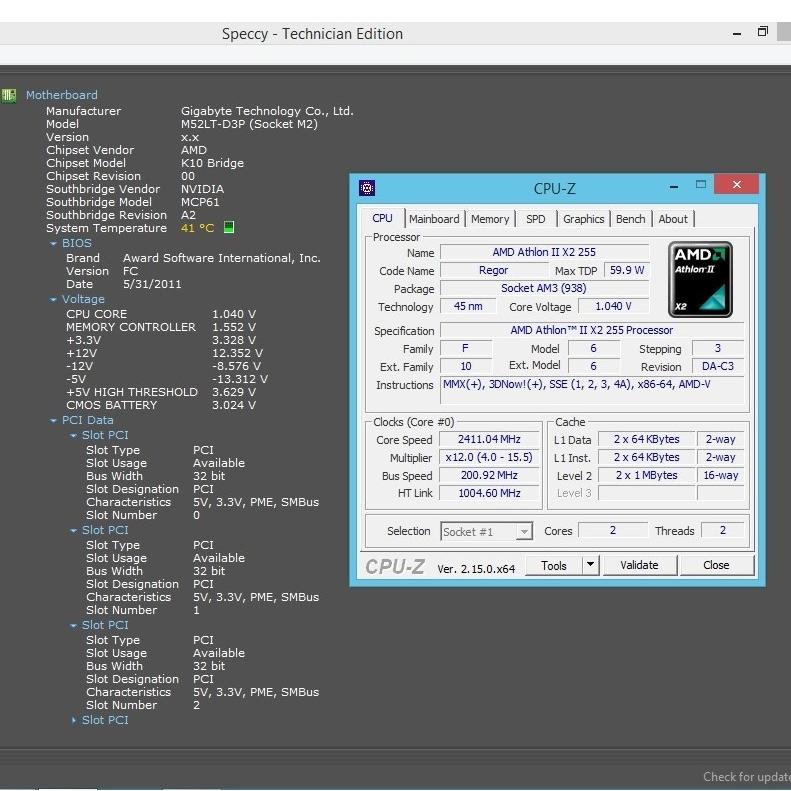This screenshot has height=791, width=791.
Task: Click the +5V HIGH THRESHOLD value 3.629 V
Action: tap(234, 392)
